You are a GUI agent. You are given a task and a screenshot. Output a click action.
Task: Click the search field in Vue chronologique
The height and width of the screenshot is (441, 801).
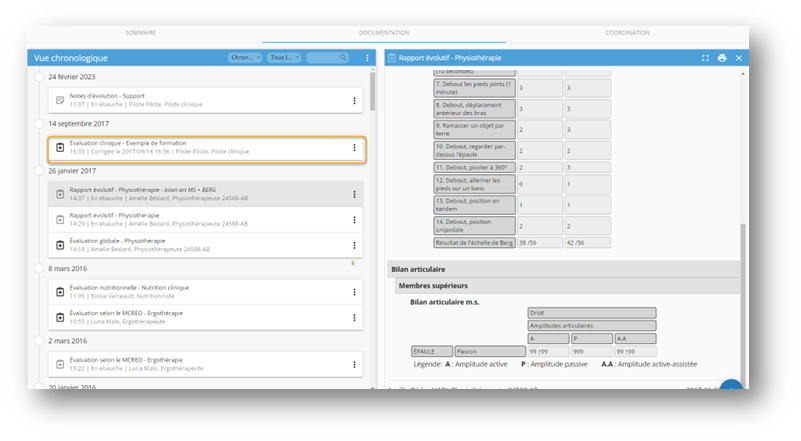332,58
